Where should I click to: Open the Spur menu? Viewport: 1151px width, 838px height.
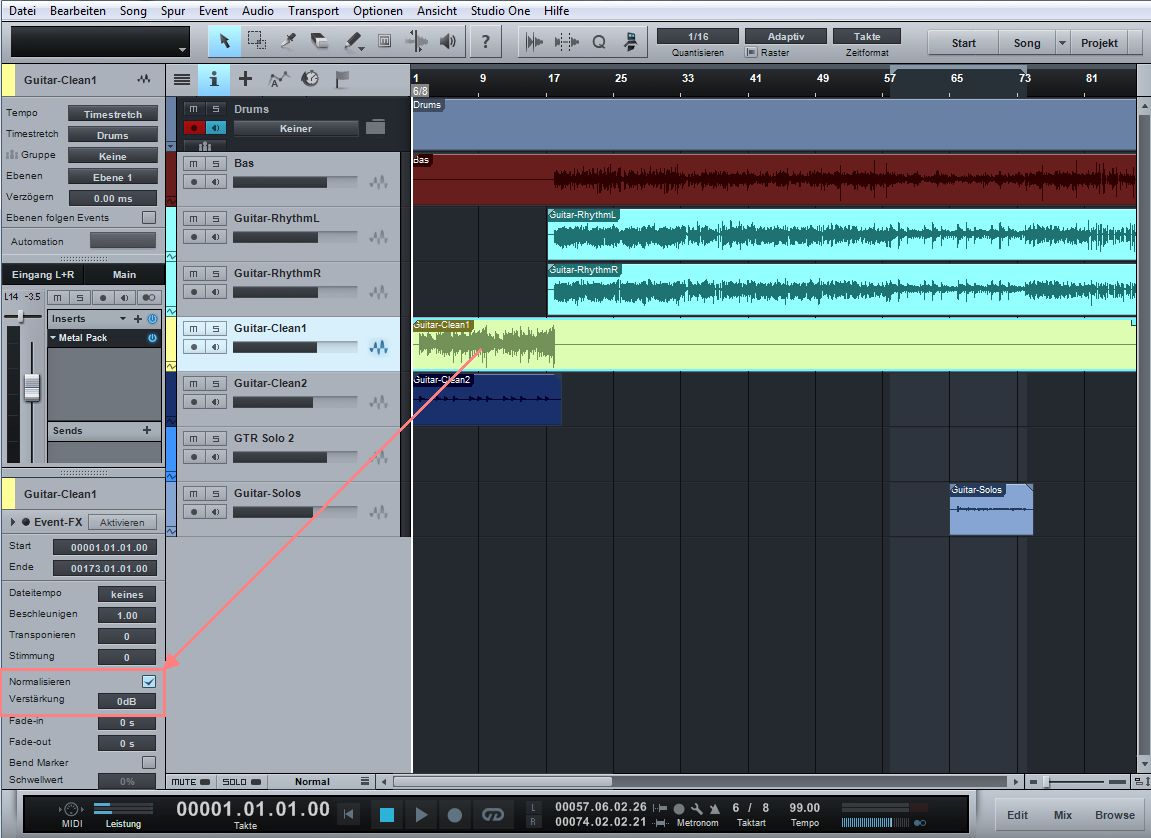173,10
